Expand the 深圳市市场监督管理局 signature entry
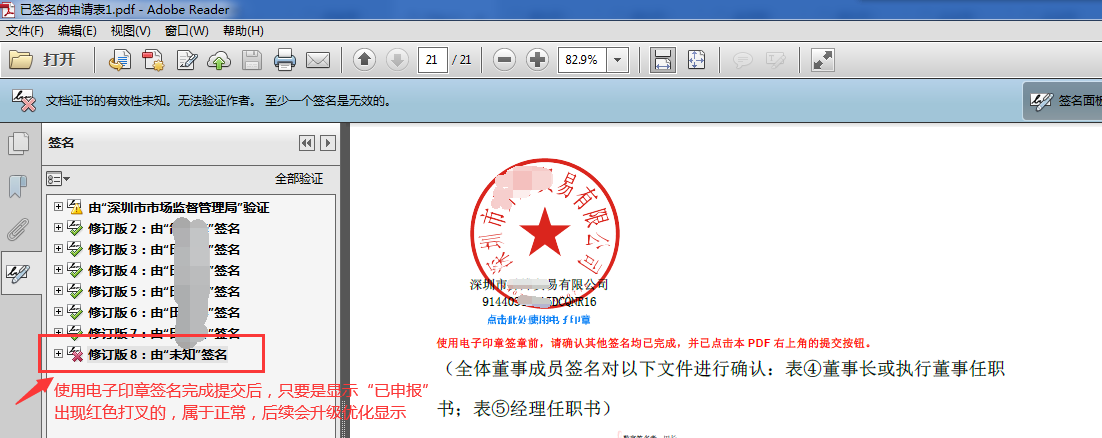This screenshot has width=1102, height=438. click(58, 207)
